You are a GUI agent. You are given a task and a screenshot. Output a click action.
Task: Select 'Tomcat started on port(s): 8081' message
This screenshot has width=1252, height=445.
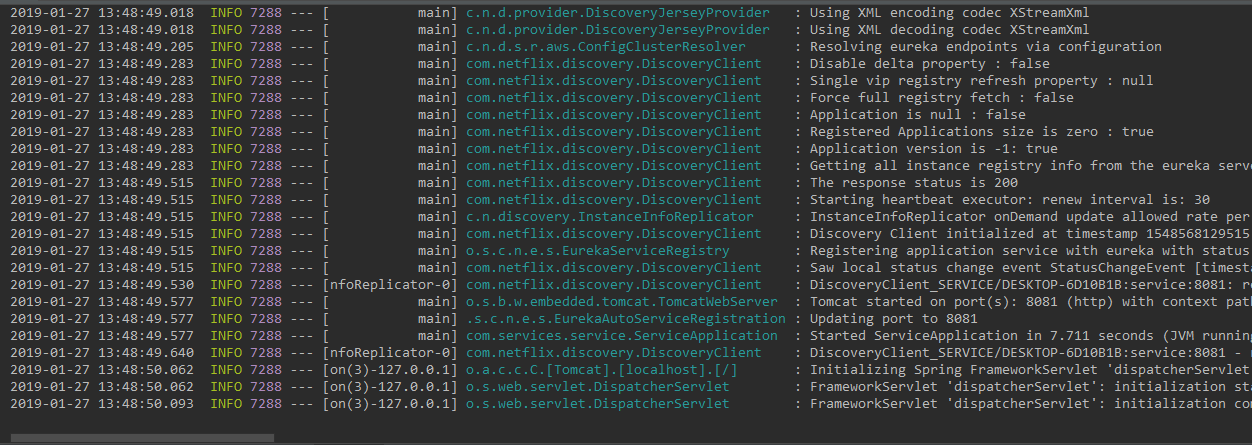[1030, 302]
